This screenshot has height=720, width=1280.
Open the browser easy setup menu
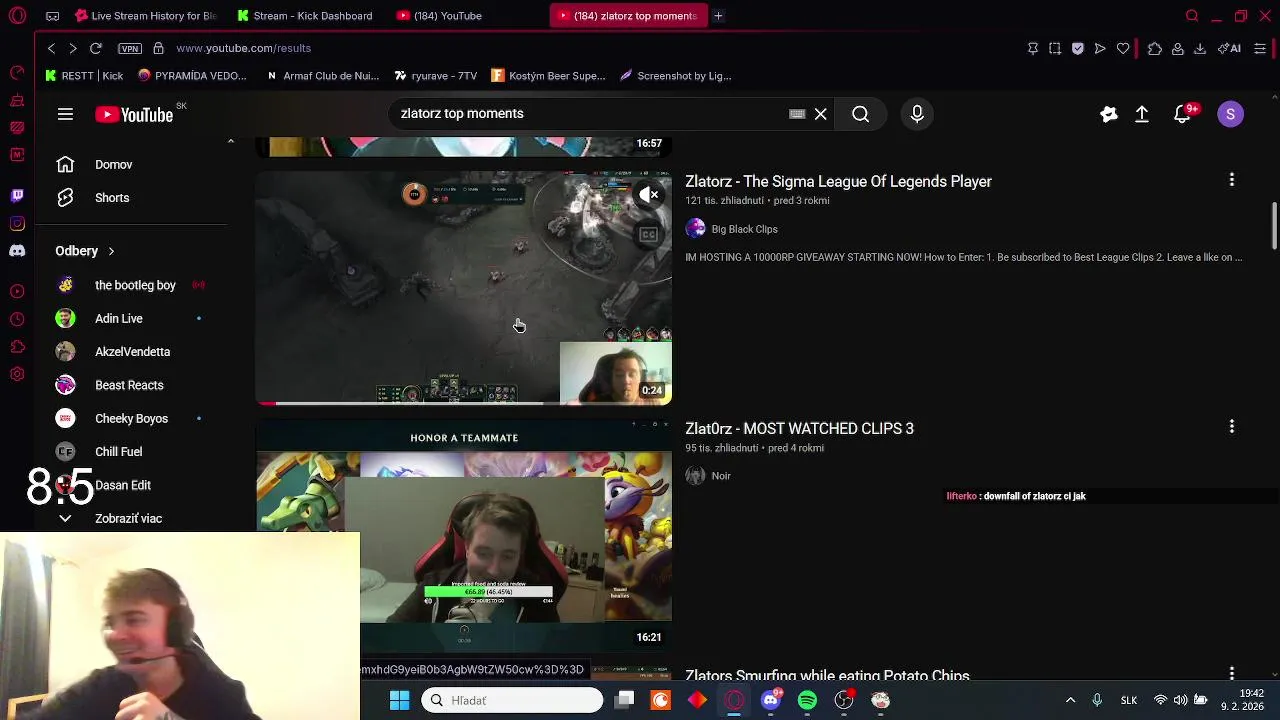(1260, 48)
